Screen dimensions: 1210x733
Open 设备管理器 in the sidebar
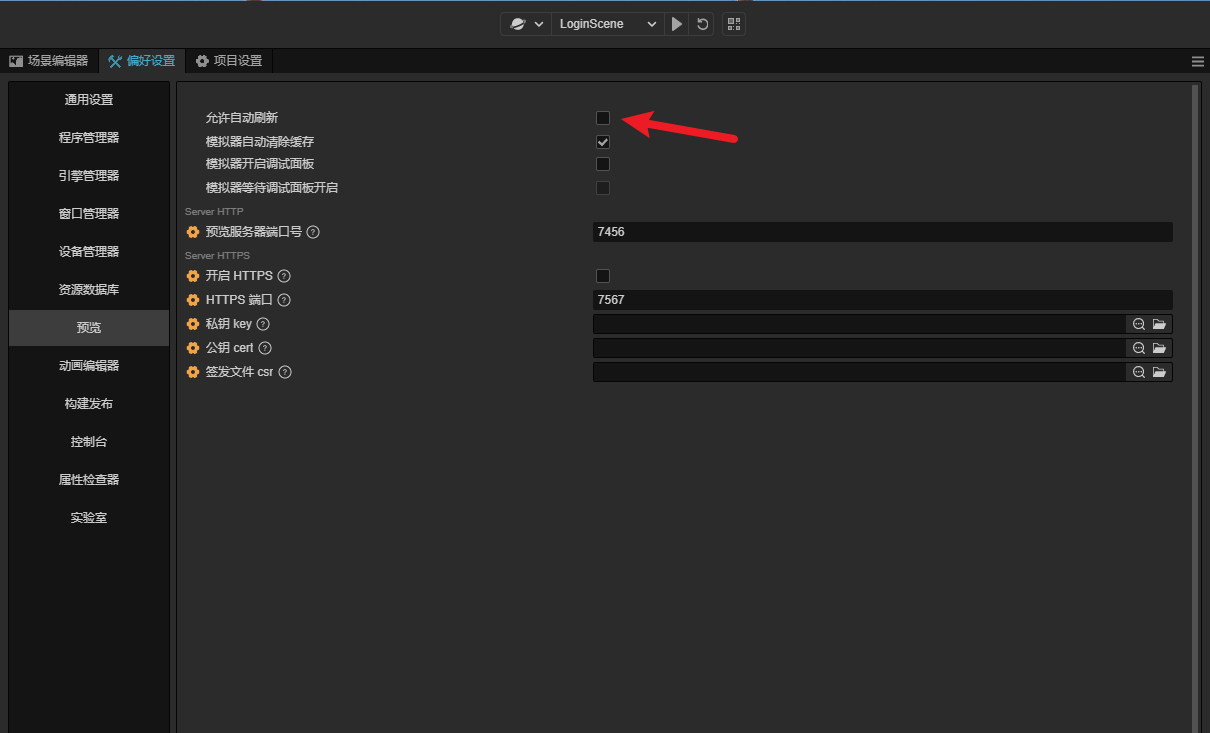tap(89, 252)
